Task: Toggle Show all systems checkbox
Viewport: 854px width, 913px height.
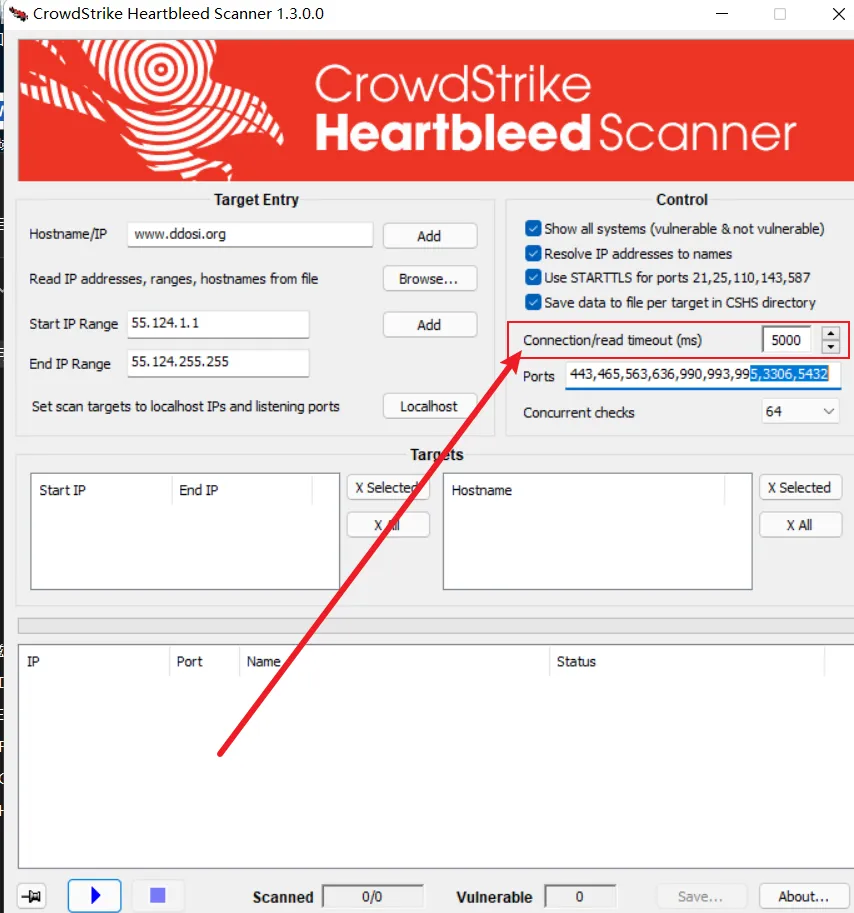Action: [x=533, y=228]
